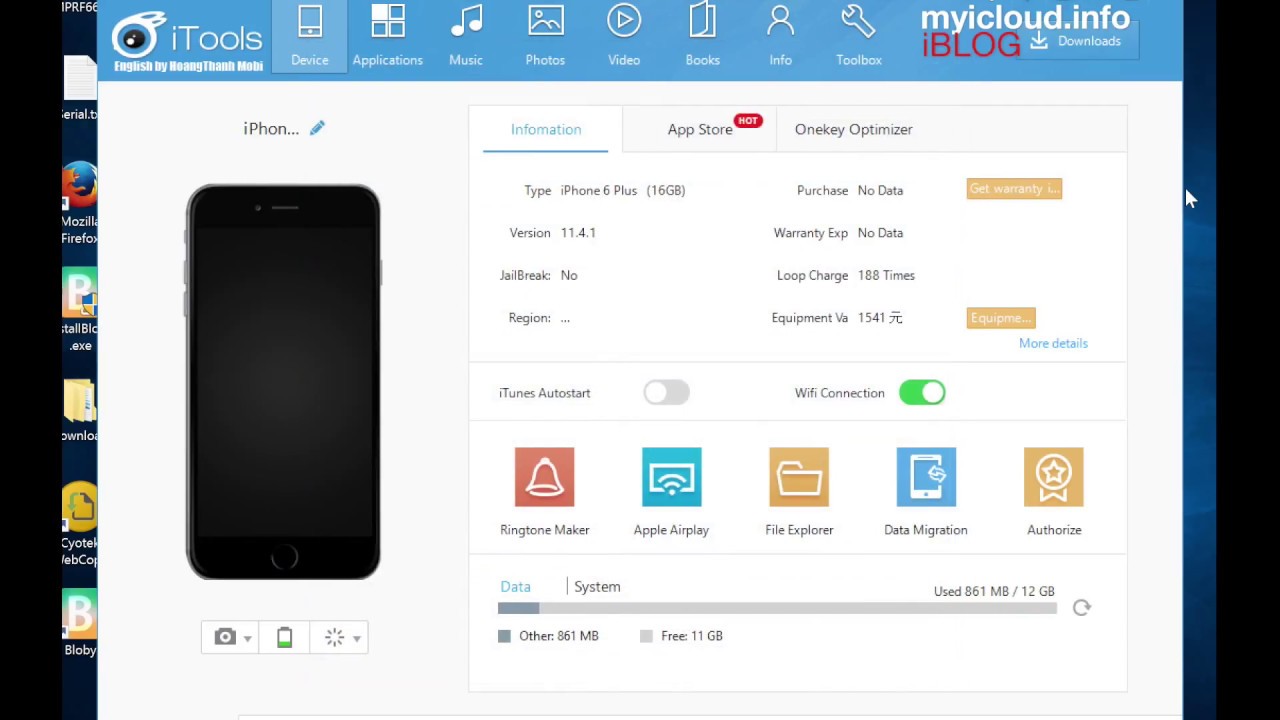Refresh storage usage icon
1280x720 pixels.
click(x=1082, y=607)
